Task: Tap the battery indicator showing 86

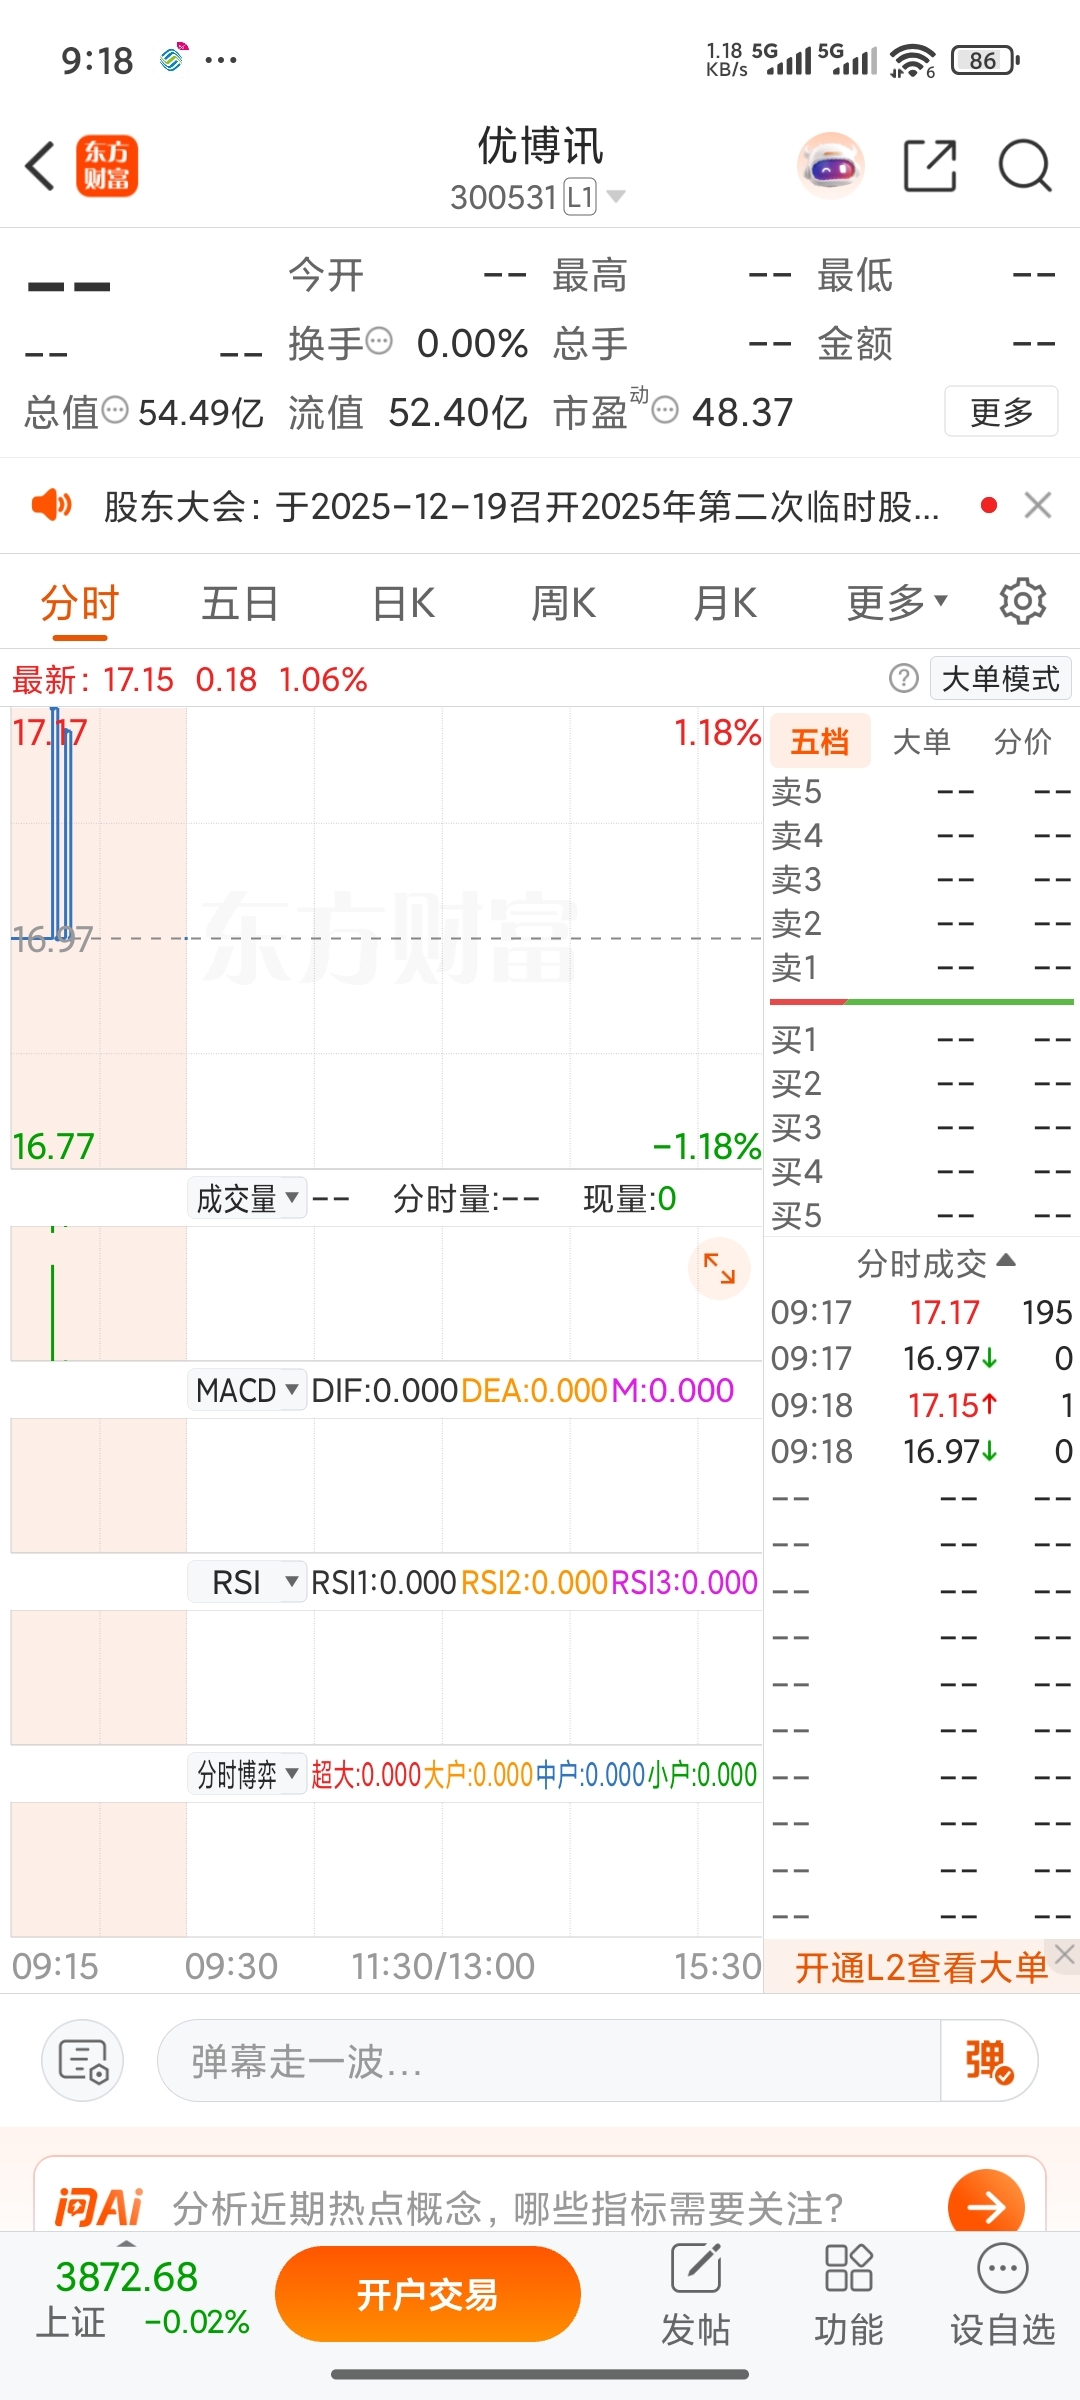Action: coord(985,60)
